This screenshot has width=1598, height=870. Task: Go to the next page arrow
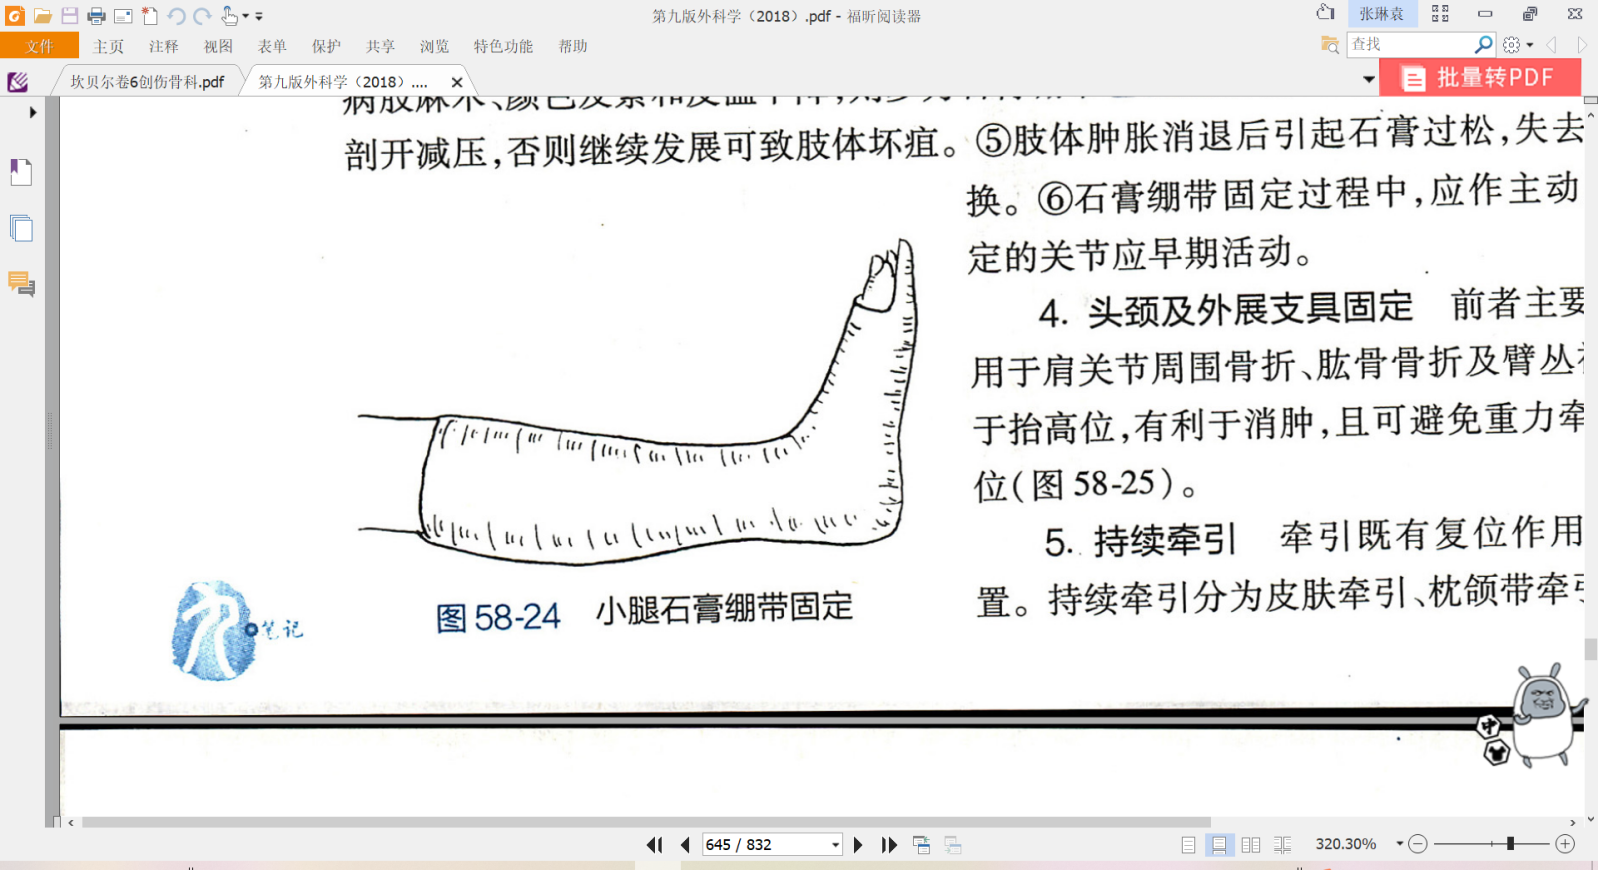(x=858, y=845)
